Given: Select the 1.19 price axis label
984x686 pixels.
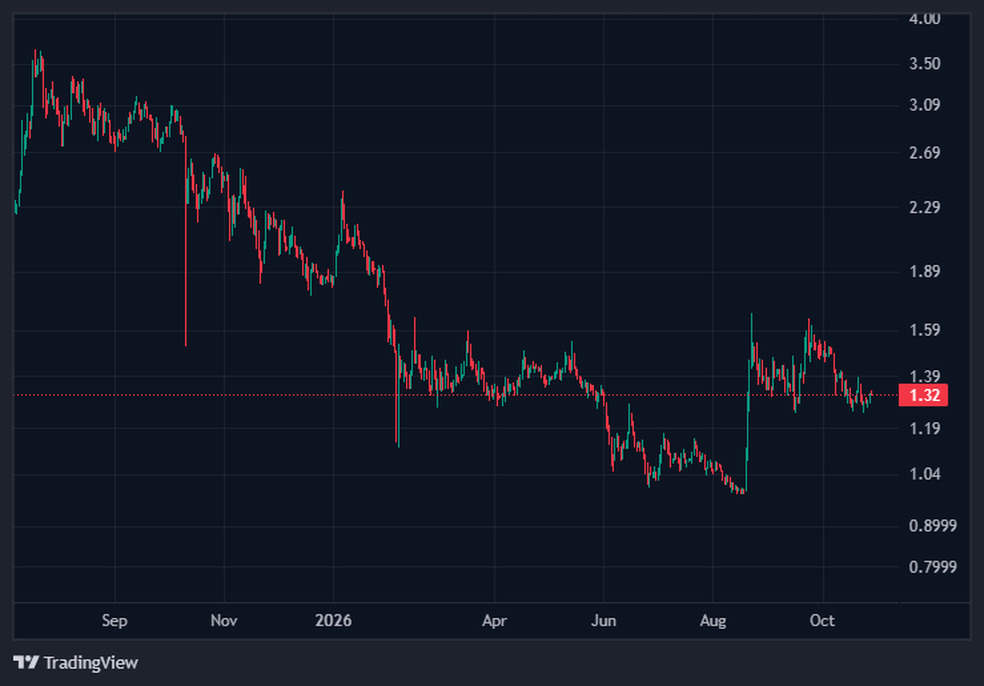Looking at the screenshot, I should tap(924, 428).
